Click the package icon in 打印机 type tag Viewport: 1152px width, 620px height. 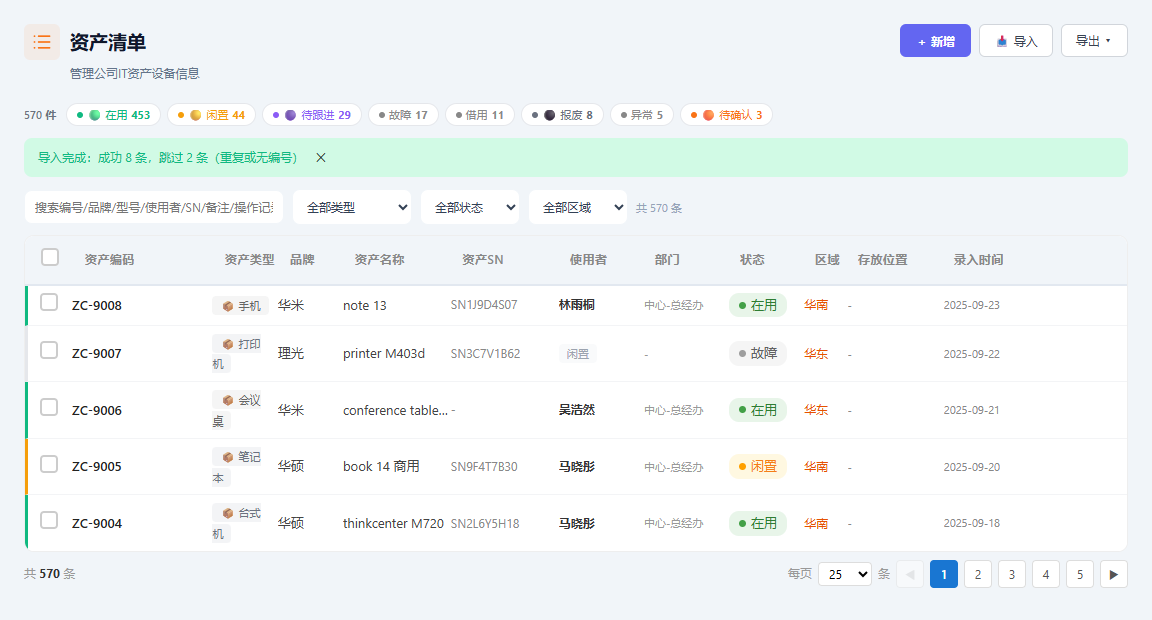click(x=228, y=344)
